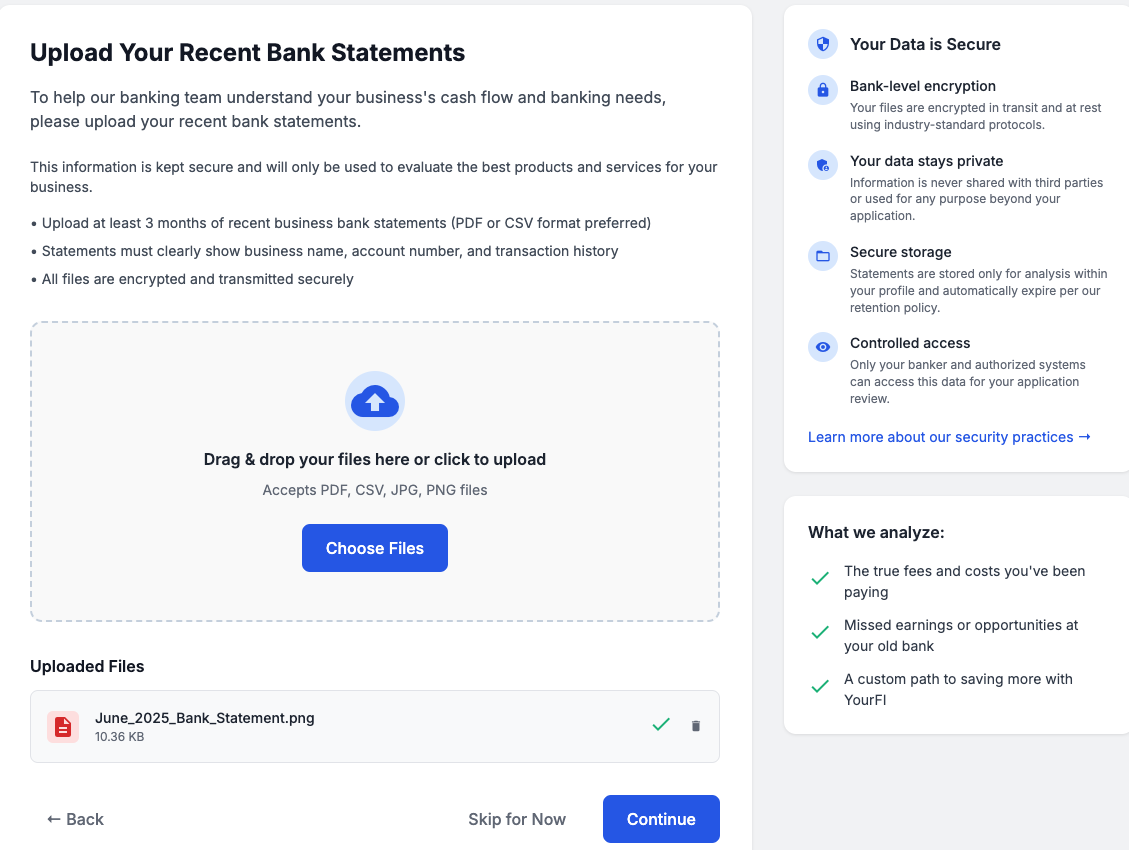Click checkmark next to Missed earnings item

(820, 632)
